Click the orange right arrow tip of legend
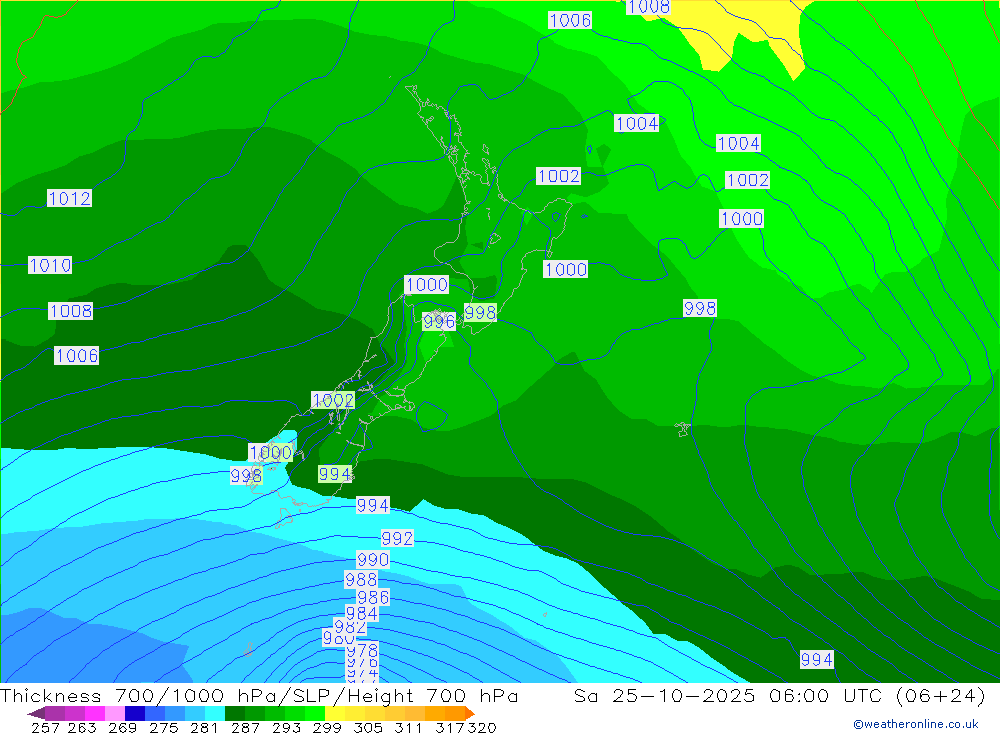The image size is (1000, 733). pyautogui.click(x=469, y=714)
